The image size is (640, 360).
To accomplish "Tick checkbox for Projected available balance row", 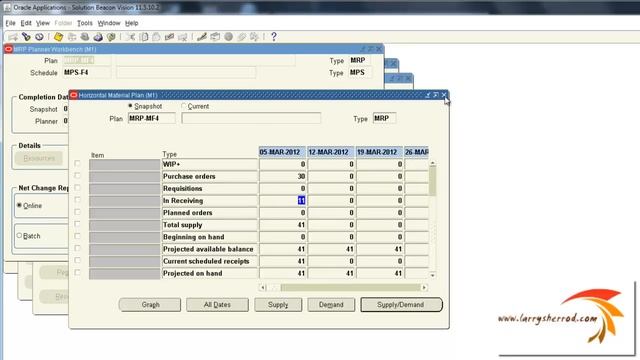I will pos(77,248).
